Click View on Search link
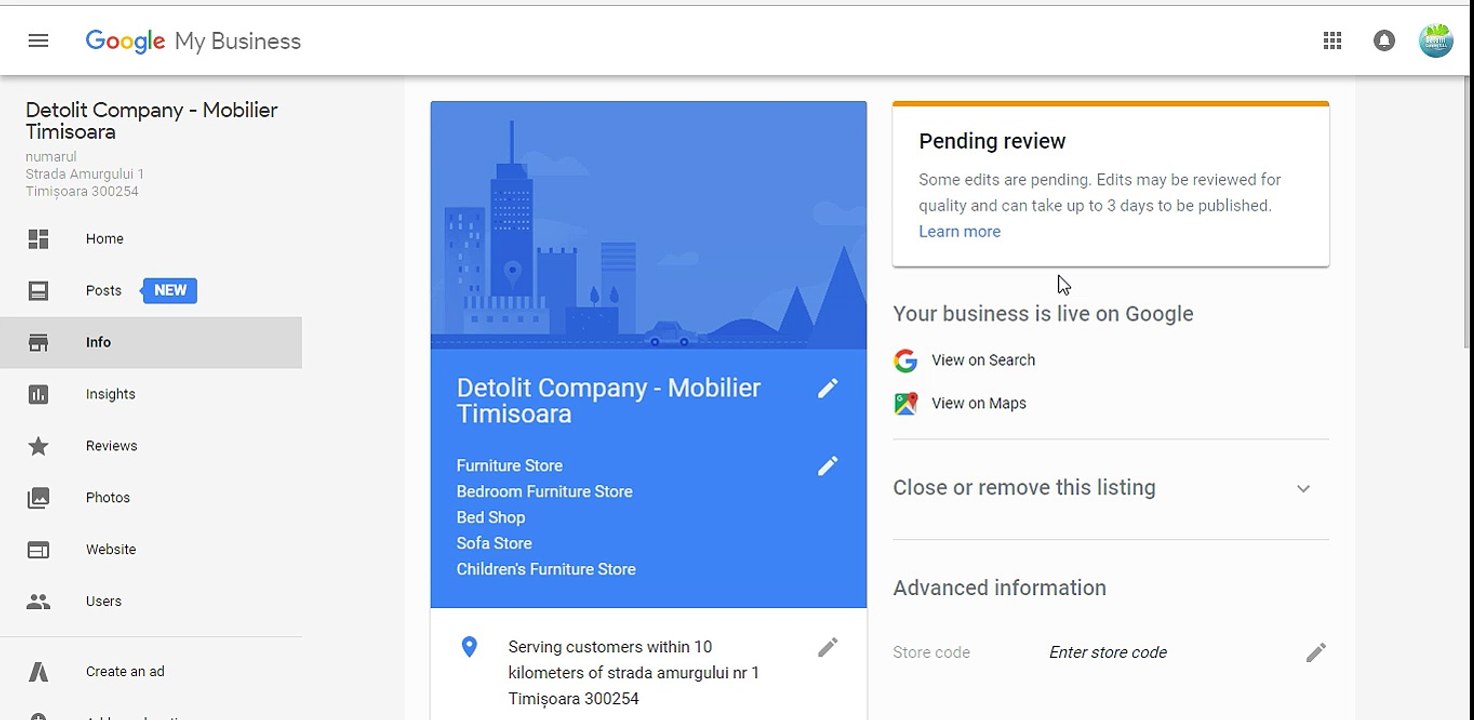The height and width of the screenshot is (720, 1474). click(x=983, y=360)
